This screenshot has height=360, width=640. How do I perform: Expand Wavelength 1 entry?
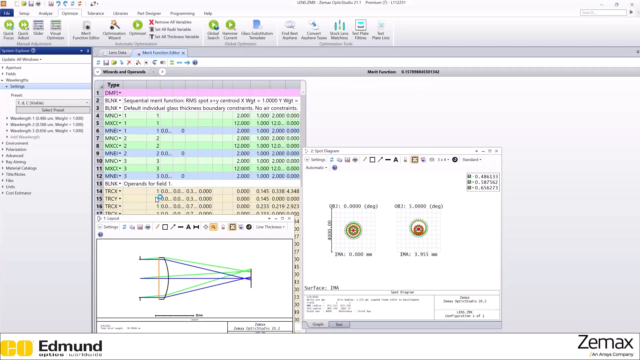pos(7,118)
